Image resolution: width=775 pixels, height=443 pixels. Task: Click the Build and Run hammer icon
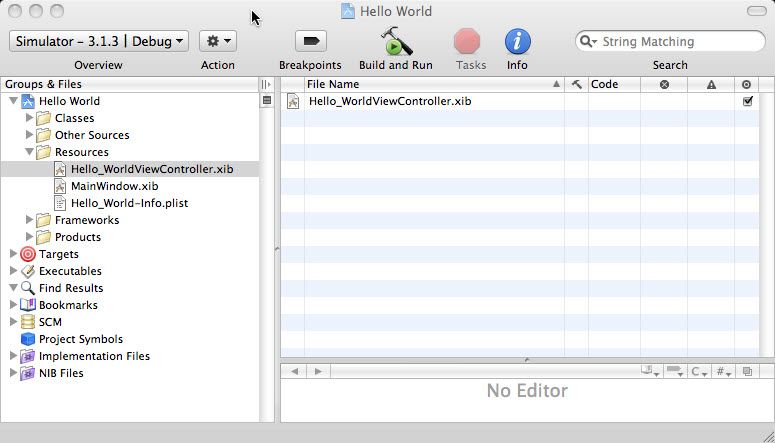tap(396, 41)
